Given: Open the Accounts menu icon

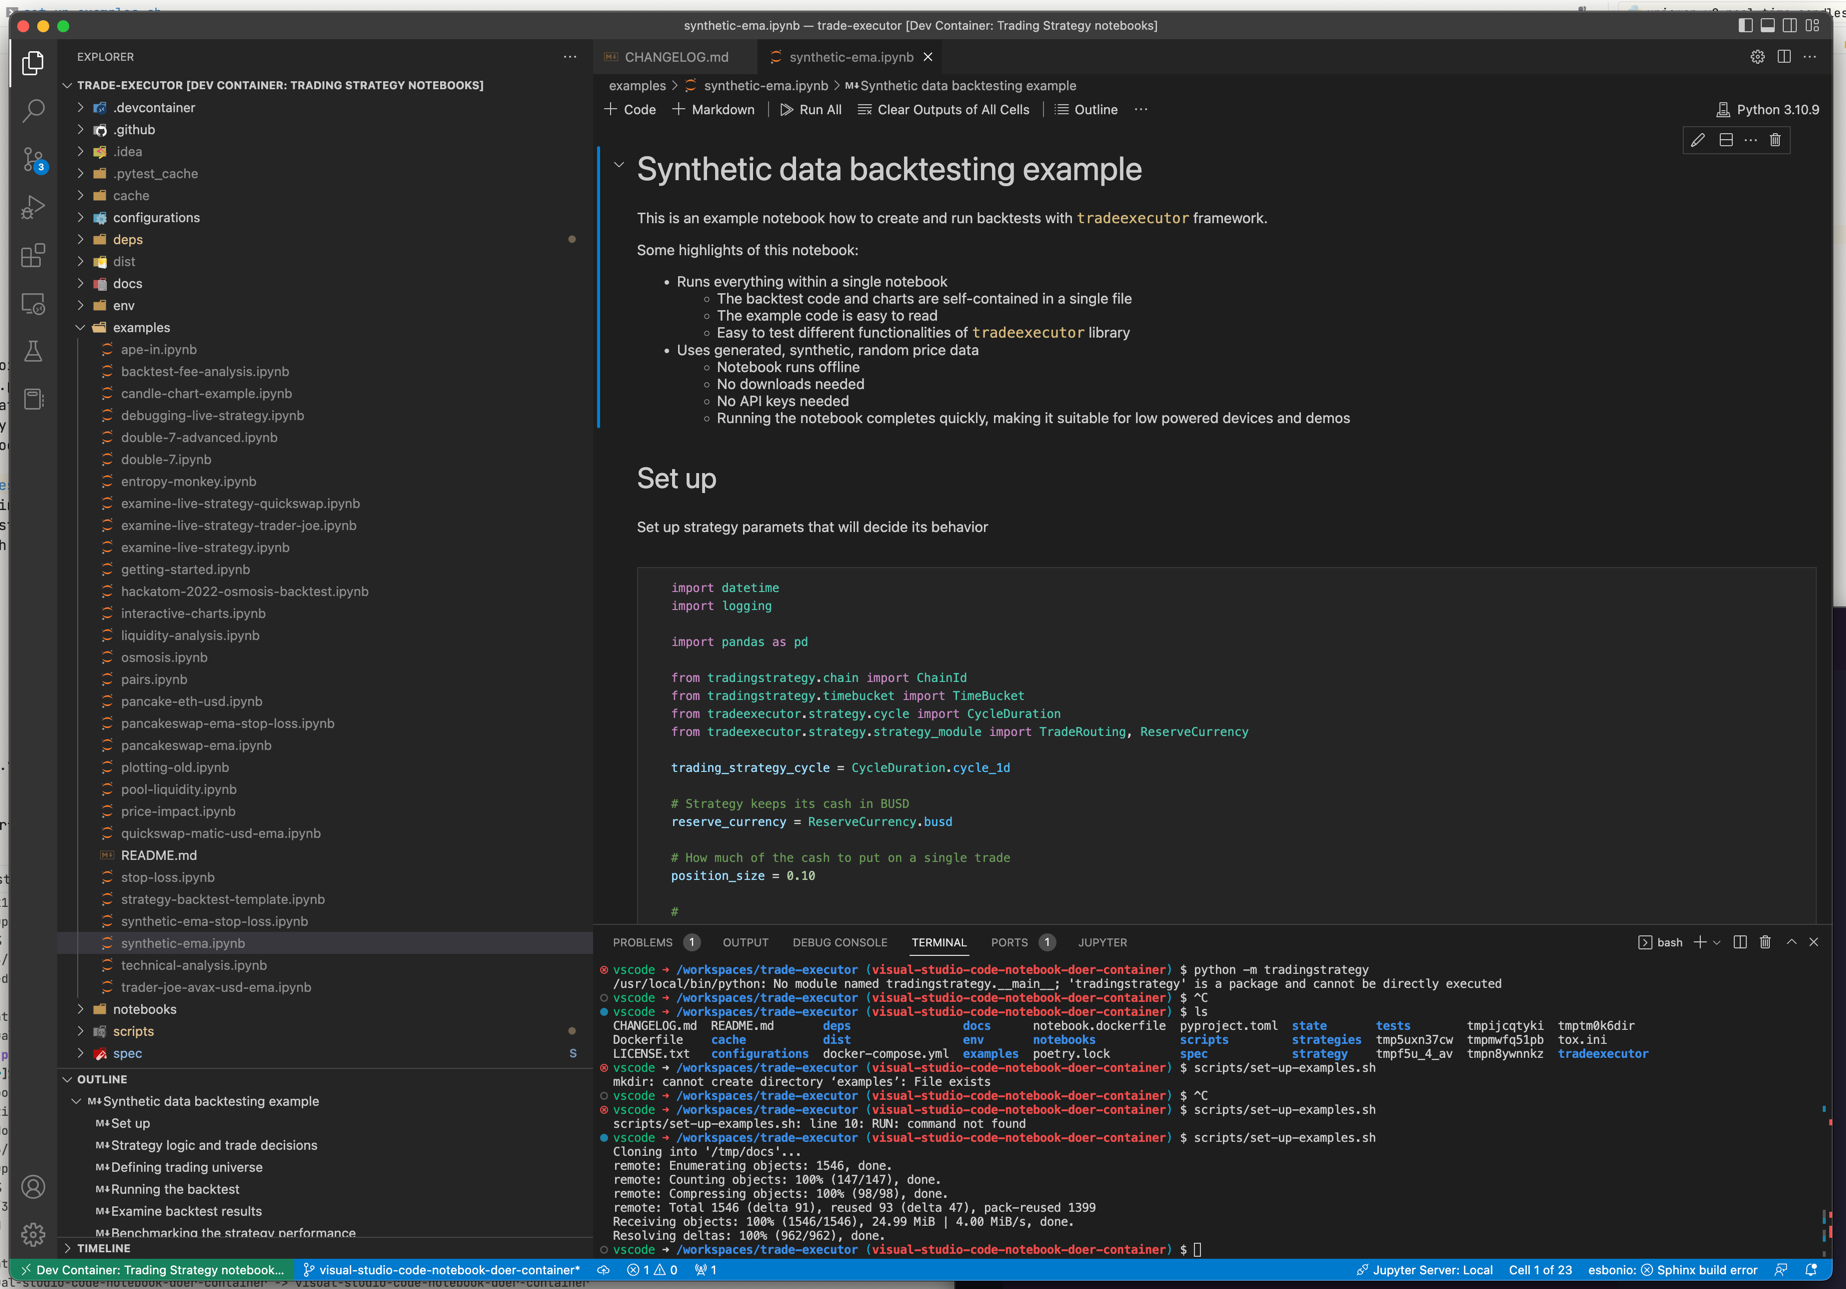Looking at the screenshot, I should coord(33,1187).
